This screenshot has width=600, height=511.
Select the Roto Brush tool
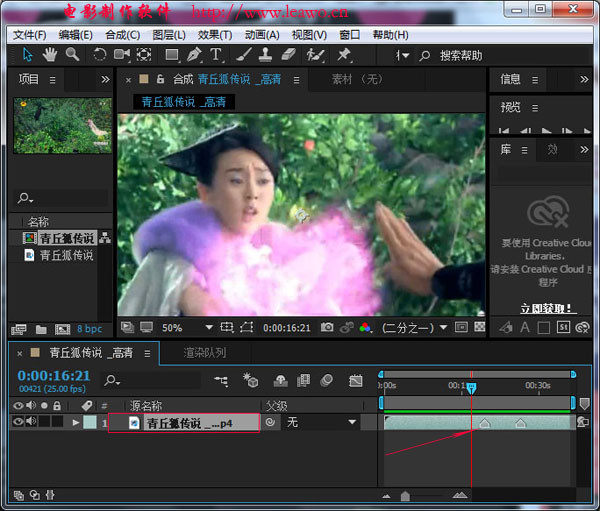click(316, 55)
